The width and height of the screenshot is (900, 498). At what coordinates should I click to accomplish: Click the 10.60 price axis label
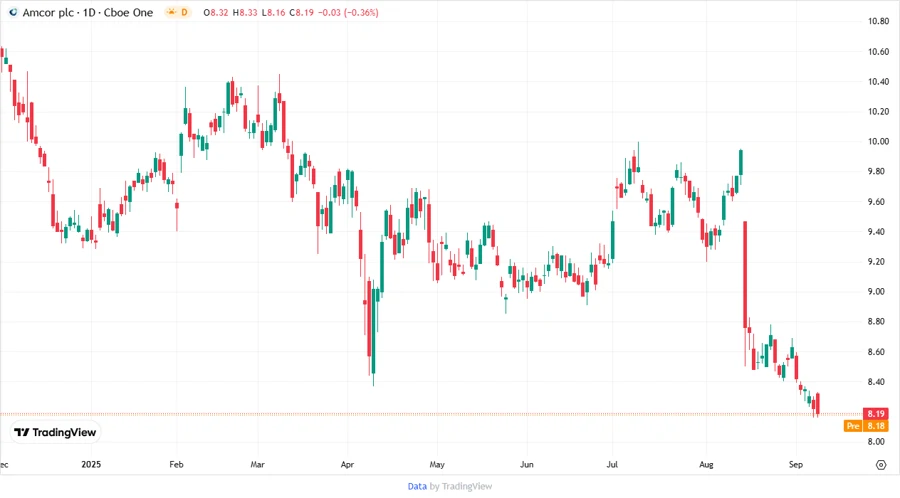878,52
